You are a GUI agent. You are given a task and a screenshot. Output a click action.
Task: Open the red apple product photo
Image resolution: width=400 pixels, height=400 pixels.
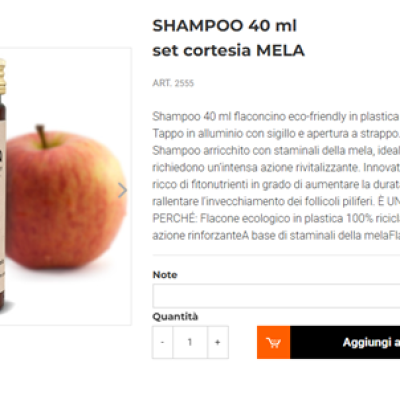66,198
